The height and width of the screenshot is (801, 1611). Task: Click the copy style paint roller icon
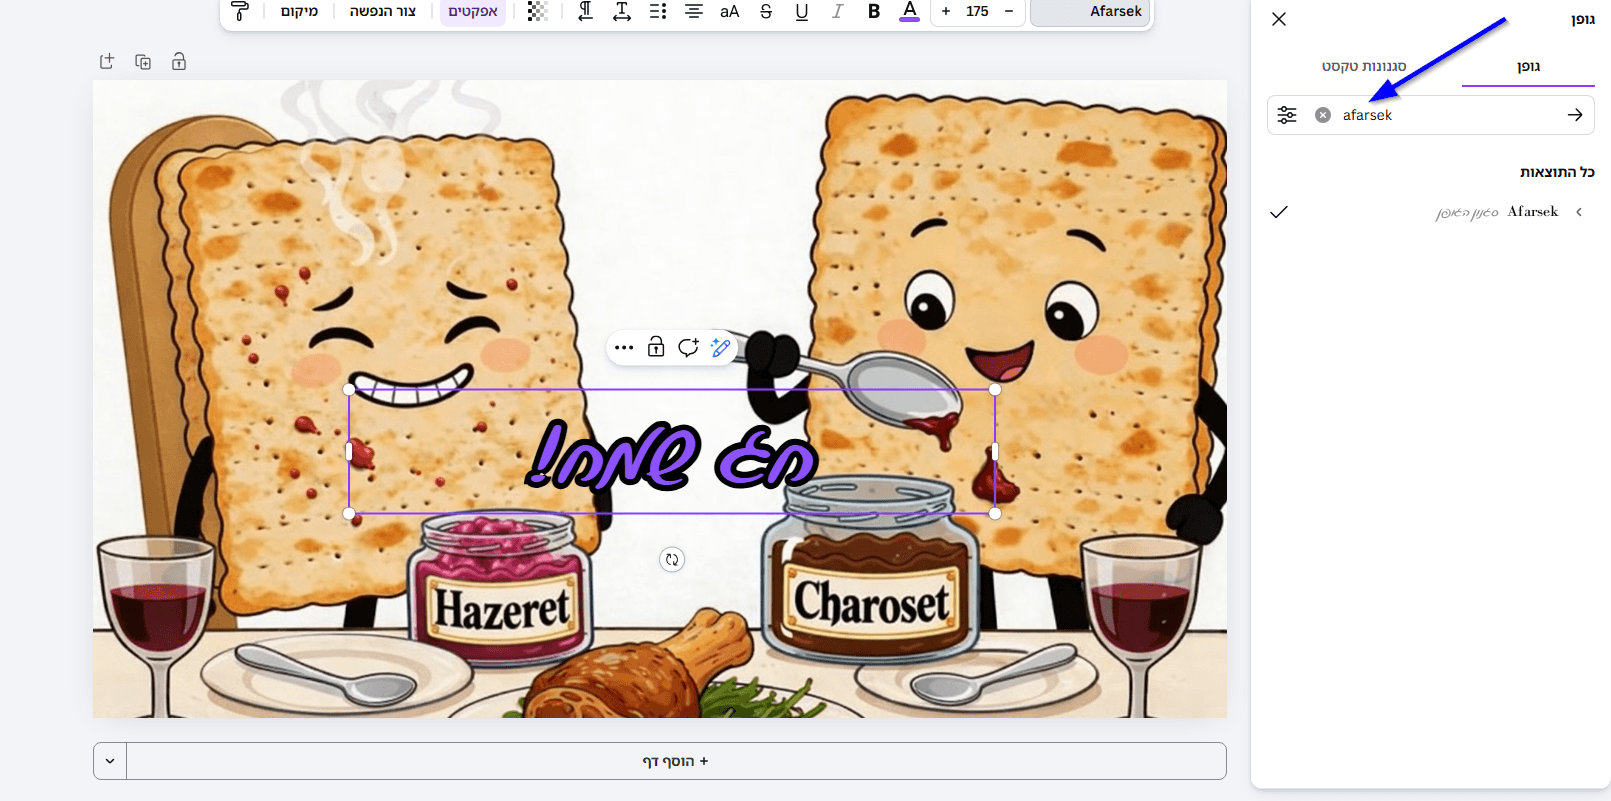(240, 12)
